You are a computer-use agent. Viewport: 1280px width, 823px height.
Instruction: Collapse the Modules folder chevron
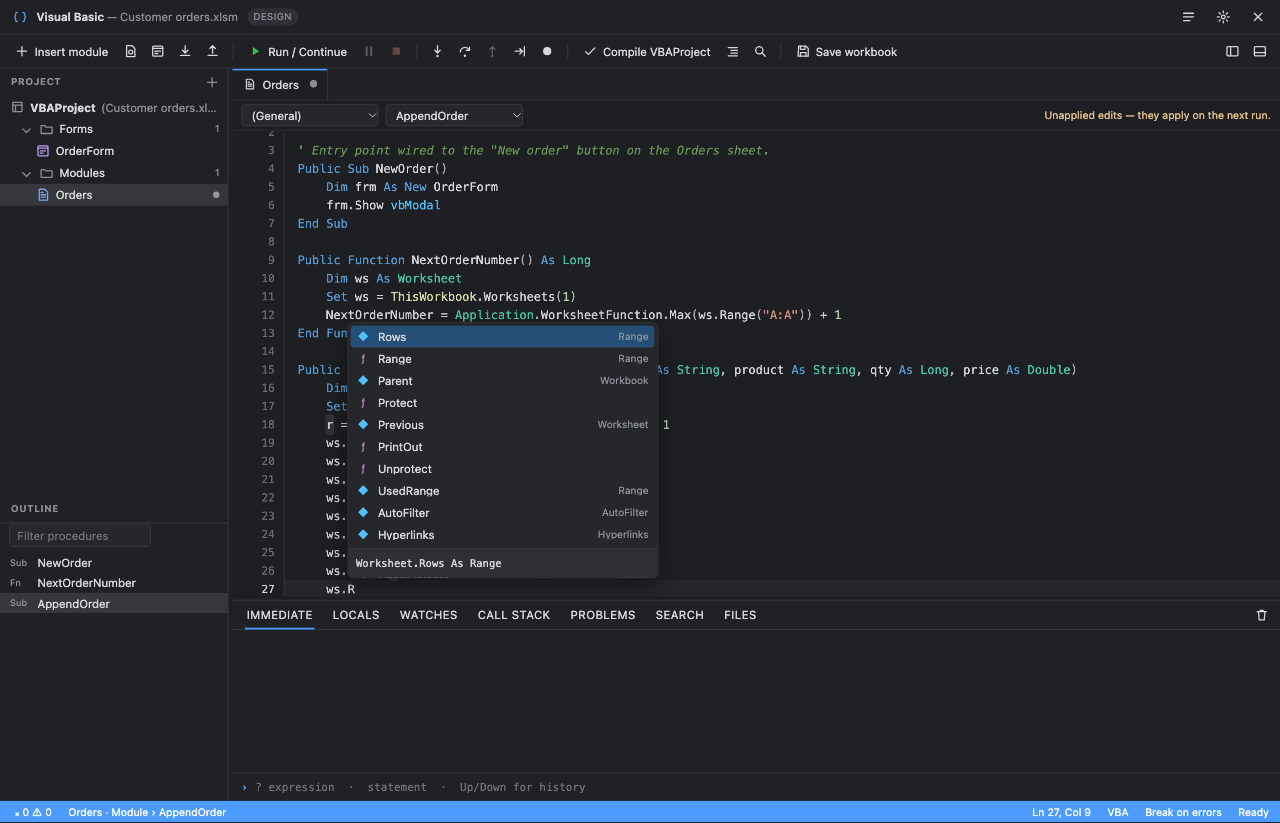pyautogui.click(x=27, y=173)
